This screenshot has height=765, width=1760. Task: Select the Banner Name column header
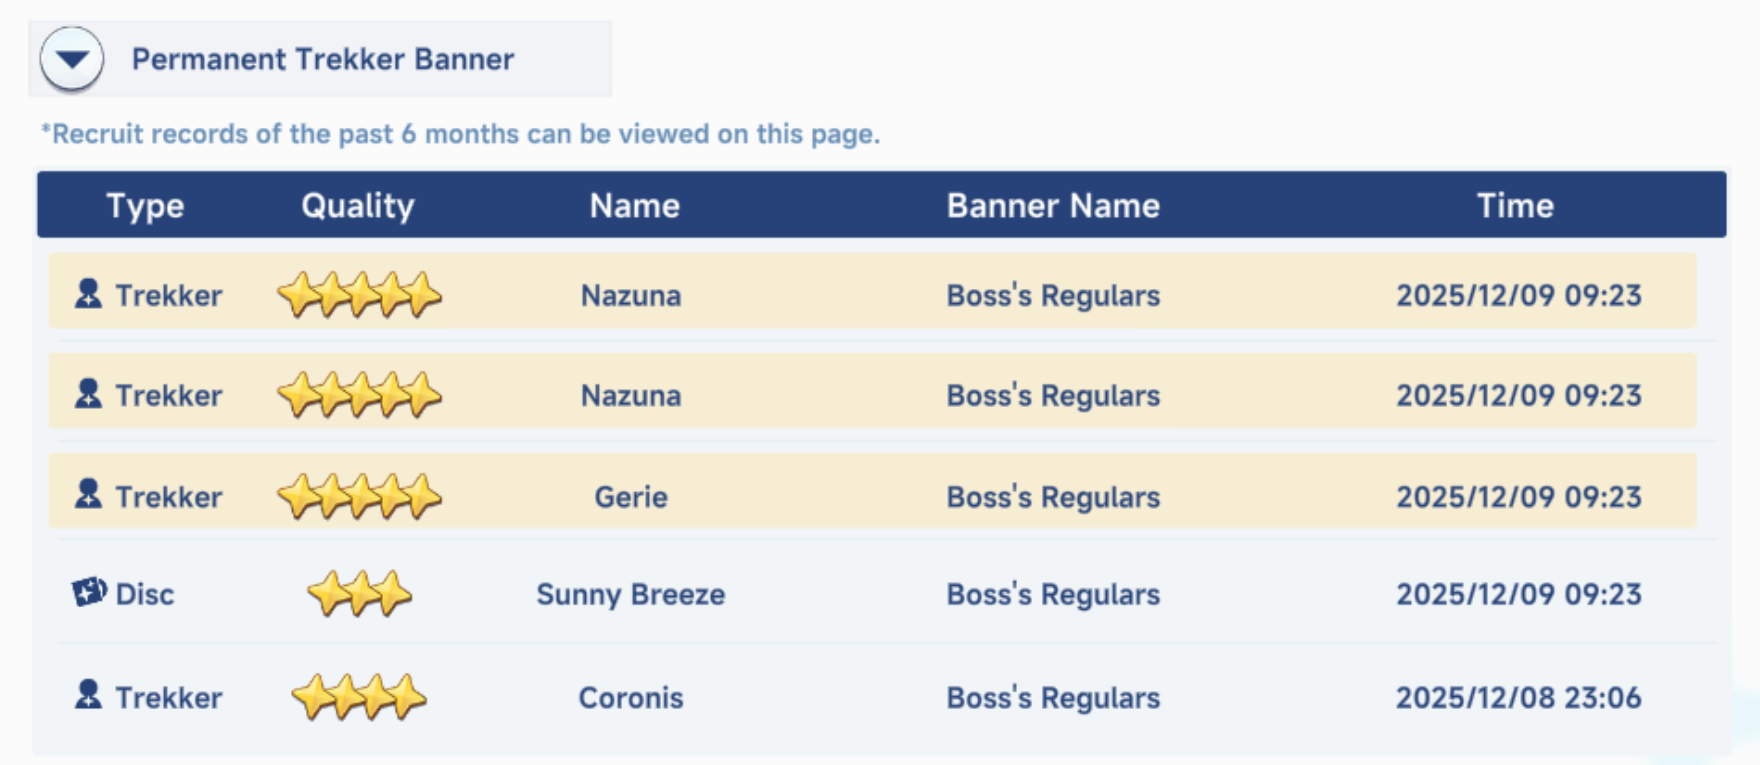click(1054, 206)
